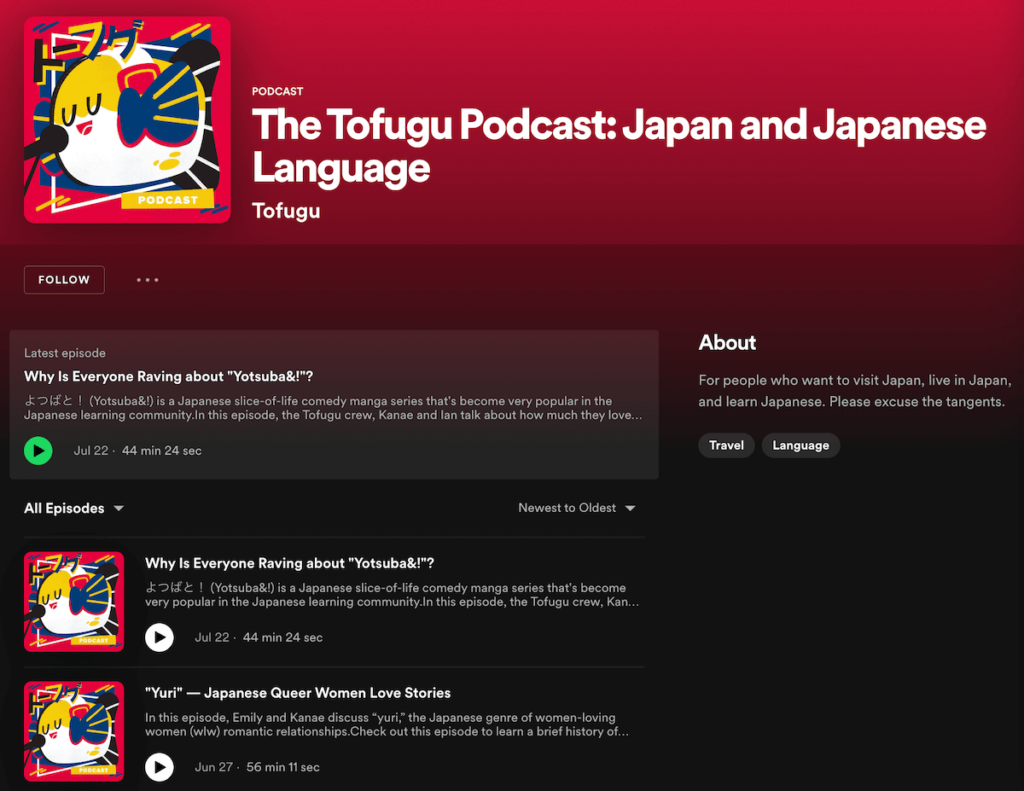The height and width of the screenshot is (791, 1024).
Task: Select the Yuri episode description text
Action: tap(387, 724)
